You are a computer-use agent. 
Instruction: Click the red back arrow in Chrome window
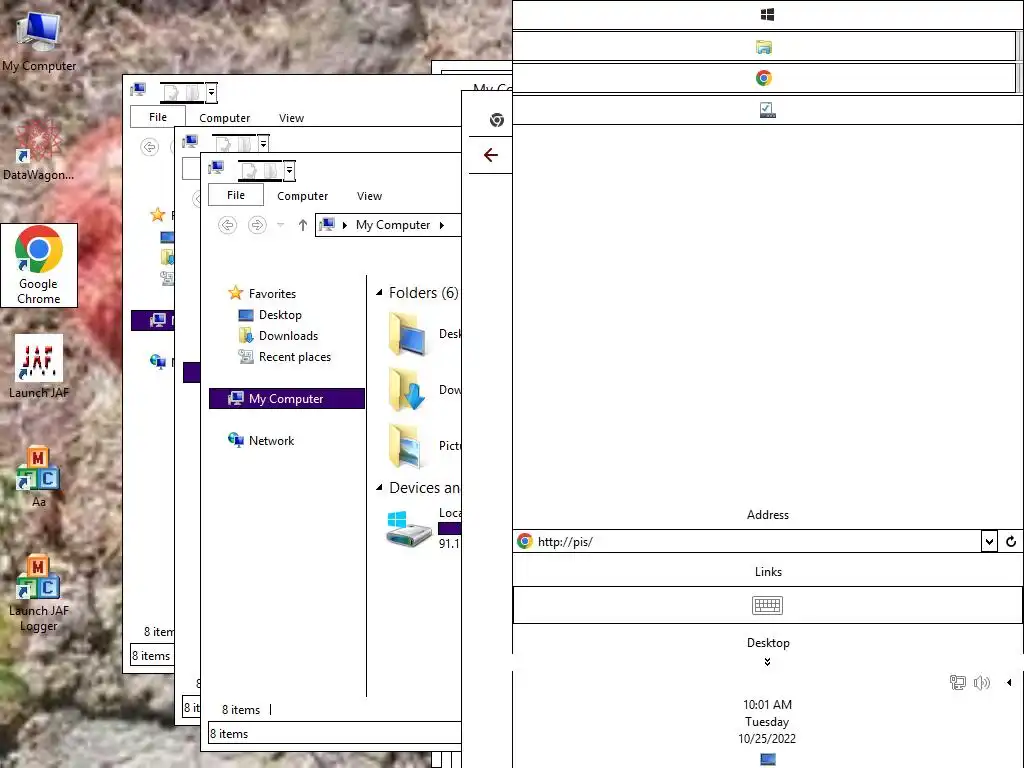490,155
